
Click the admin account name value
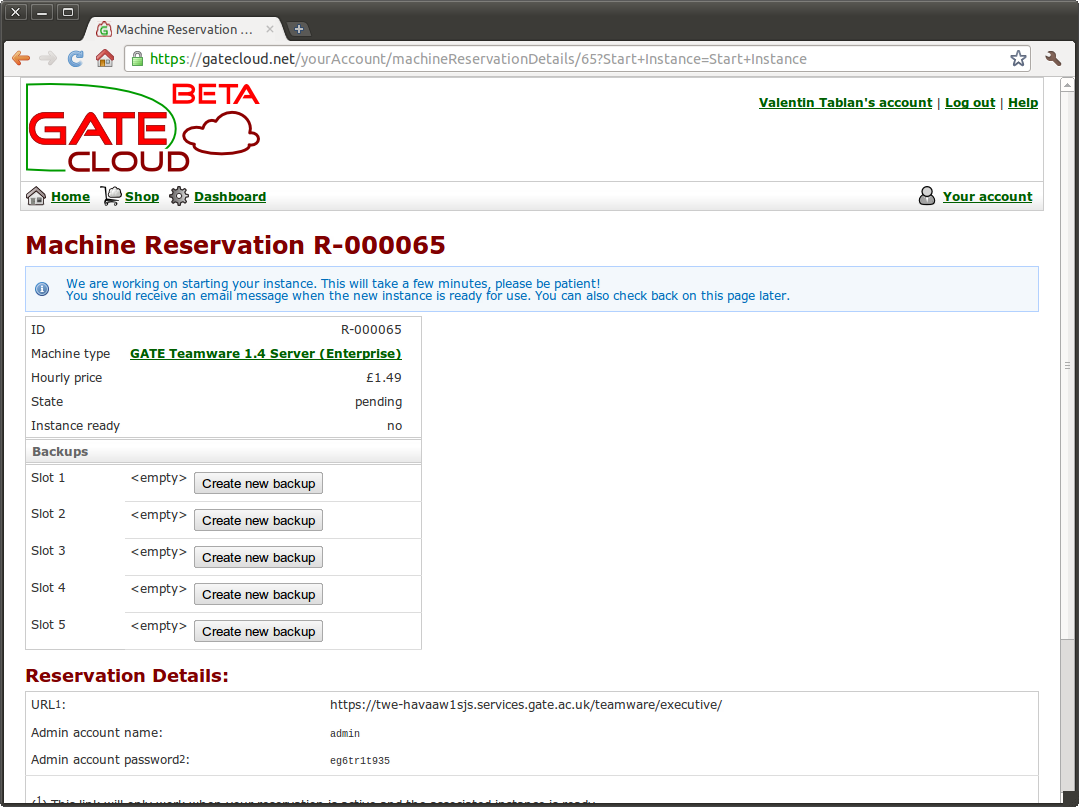pyautogui.click(x=345, y=733)
